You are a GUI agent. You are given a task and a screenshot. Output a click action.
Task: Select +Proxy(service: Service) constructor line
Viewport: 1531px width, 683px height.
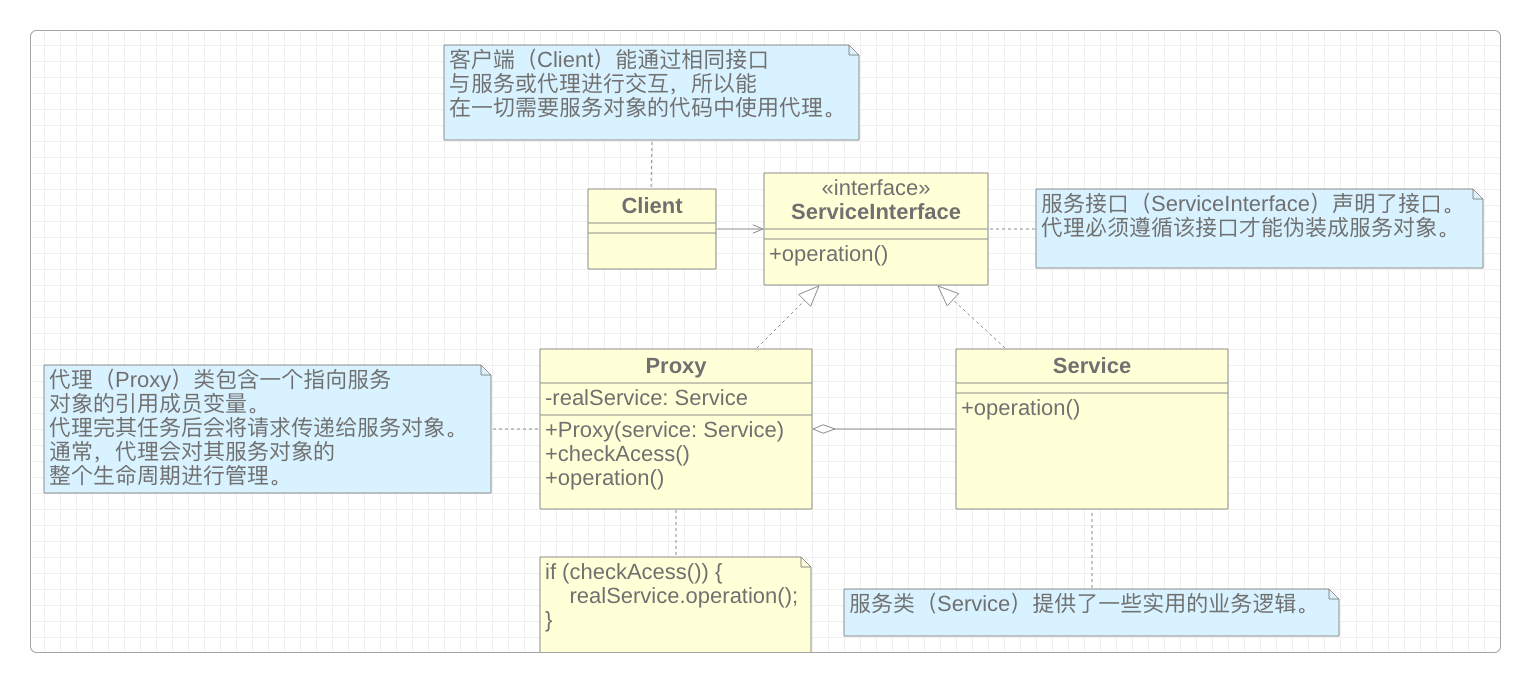(x=665, y=430)
